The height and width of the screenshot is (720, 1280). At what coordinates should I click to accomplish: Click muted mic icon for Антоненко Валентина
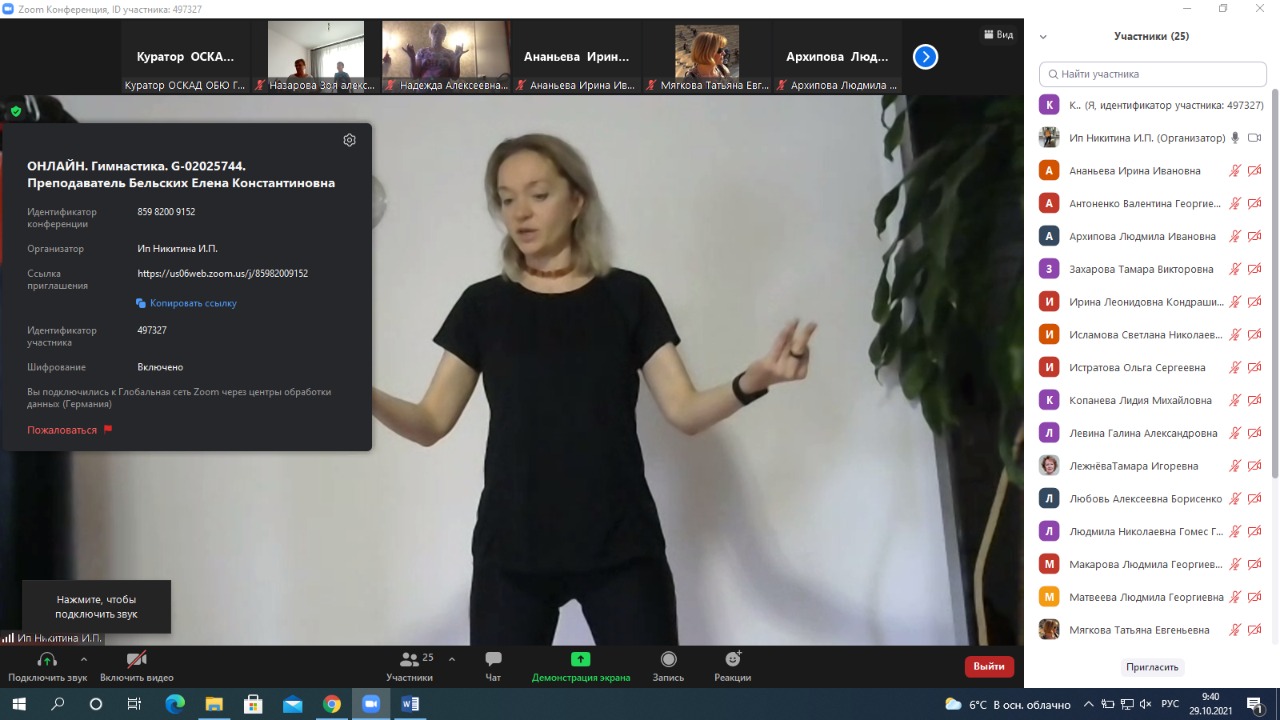(x=1235, y=204)
